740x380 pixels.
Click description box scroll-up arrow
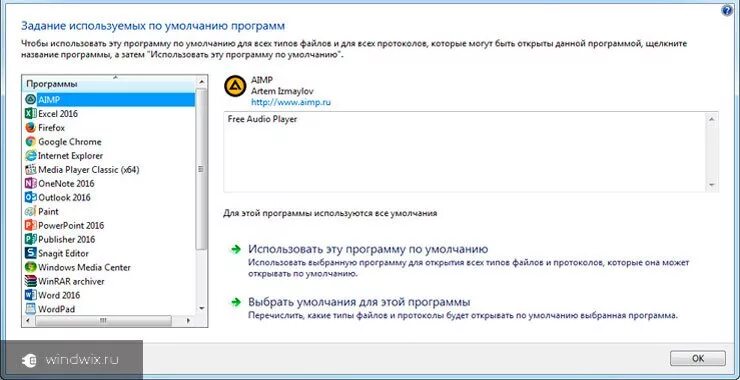coord(712,119)
